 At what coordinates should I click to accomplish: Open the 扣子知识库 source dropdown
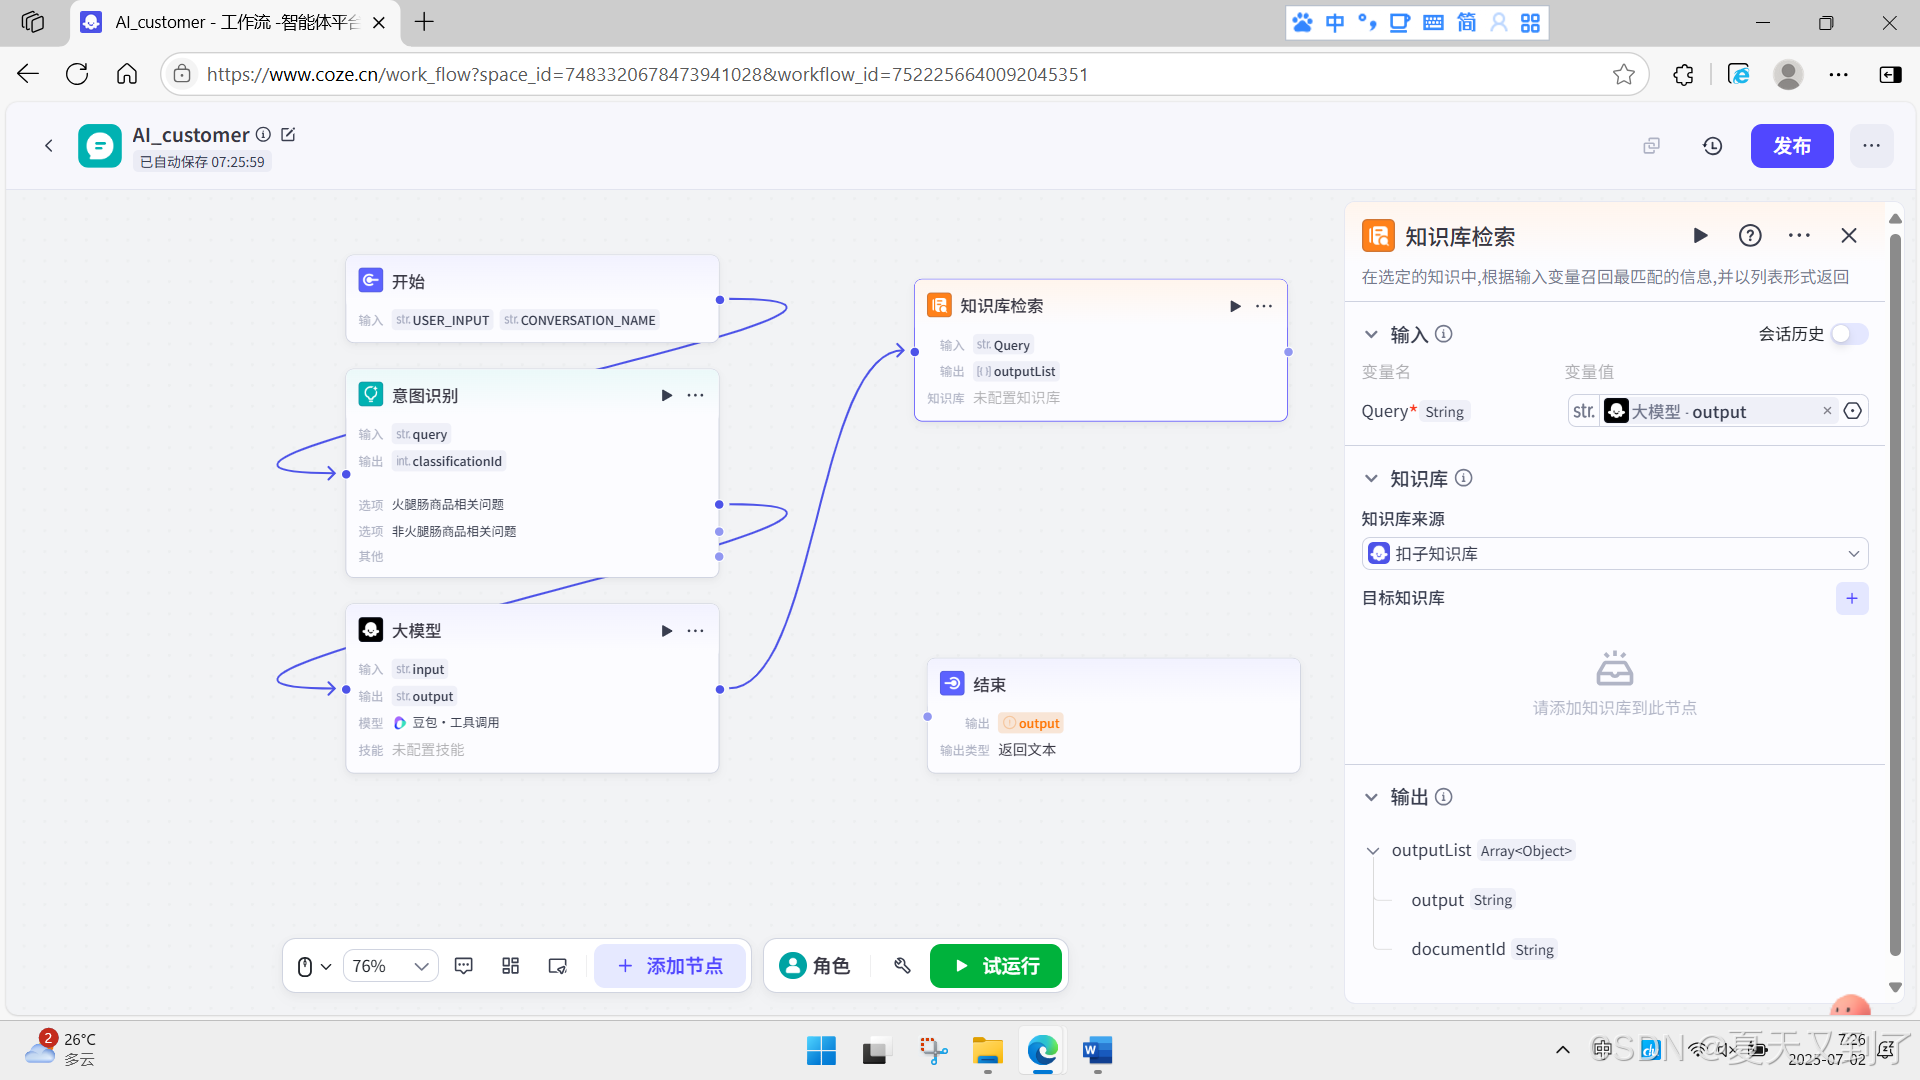point(1614,554)
